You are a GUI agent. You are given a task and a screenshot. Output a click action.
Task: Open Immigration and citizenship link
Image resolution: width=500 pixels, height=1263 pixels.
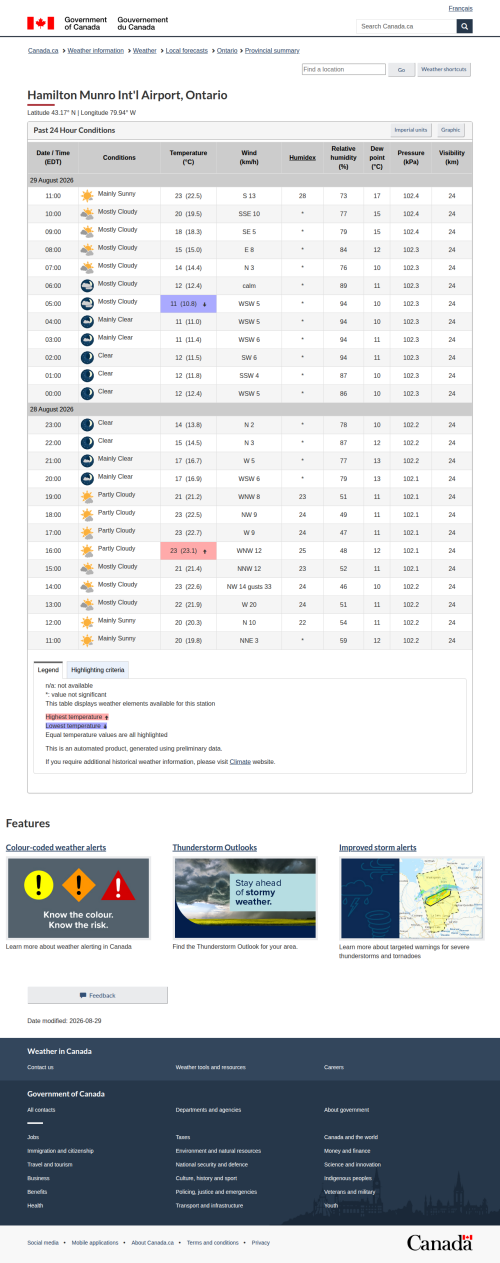click(x=61, y=1151)
